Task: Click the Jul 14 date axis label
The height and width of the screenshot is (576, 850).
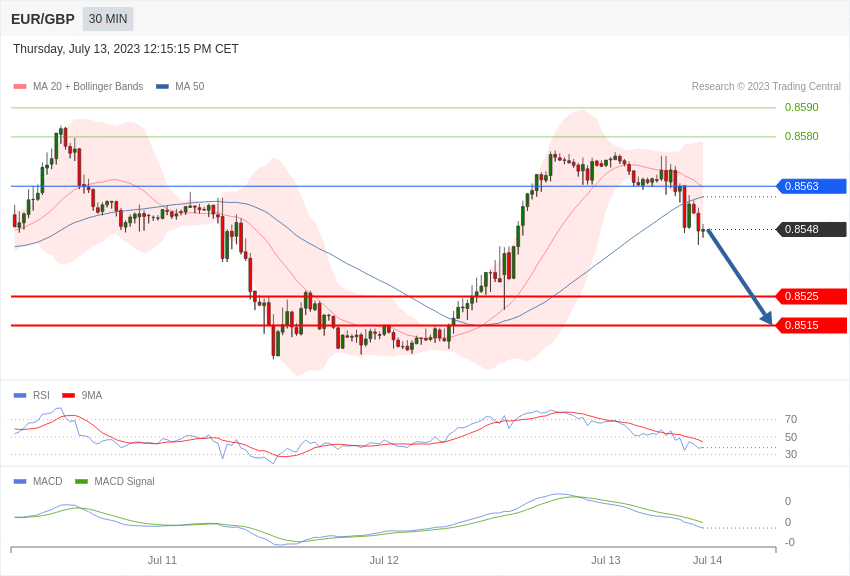Action: point(707,560)
